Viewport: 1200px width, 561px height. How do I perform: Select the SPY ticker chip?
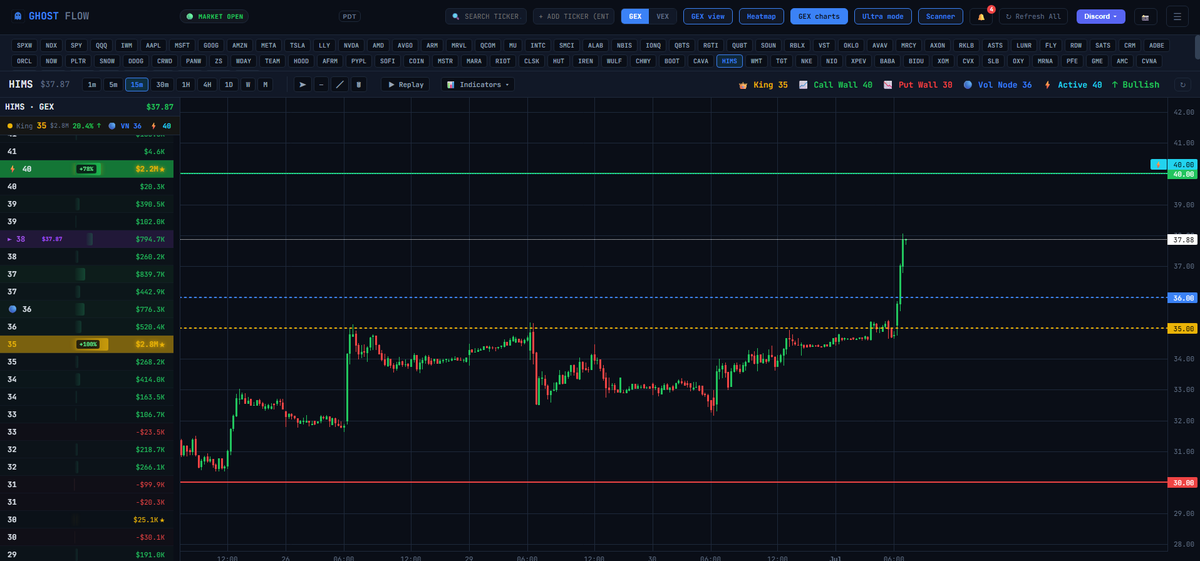pos(76,46)
